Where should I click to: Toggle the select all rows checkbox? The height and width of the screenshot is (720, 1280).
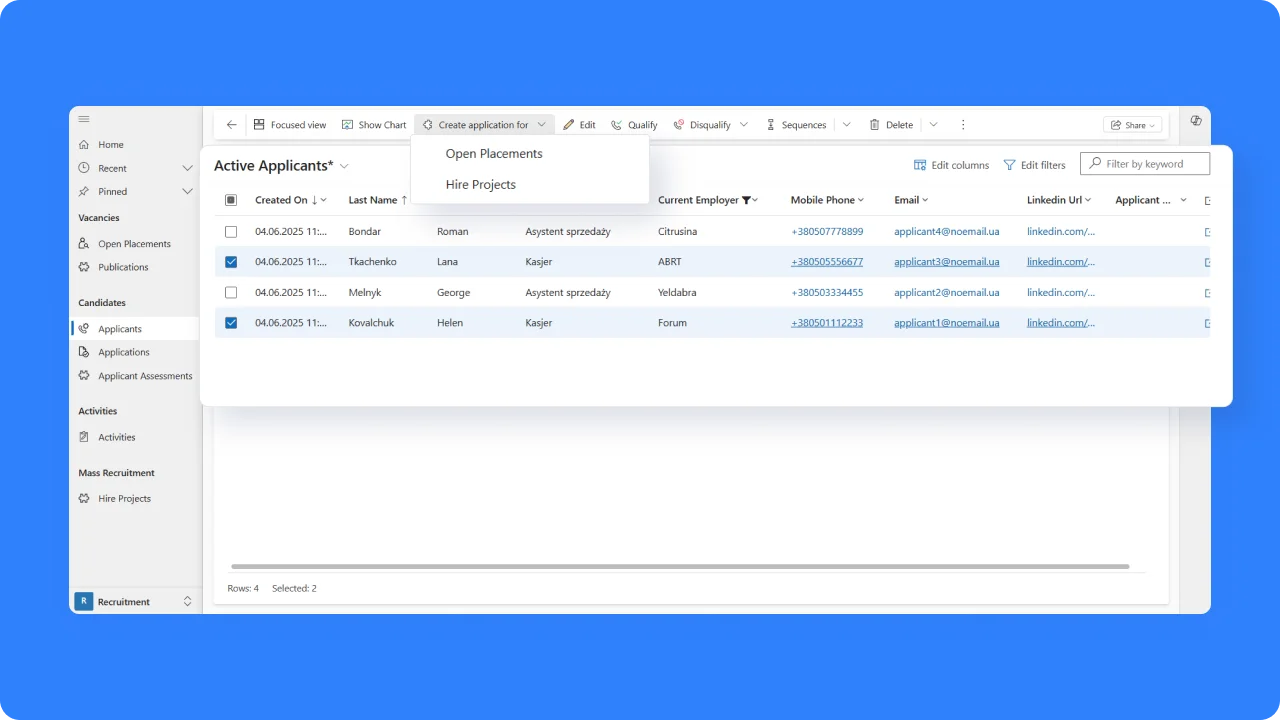[x=231, y=200]
